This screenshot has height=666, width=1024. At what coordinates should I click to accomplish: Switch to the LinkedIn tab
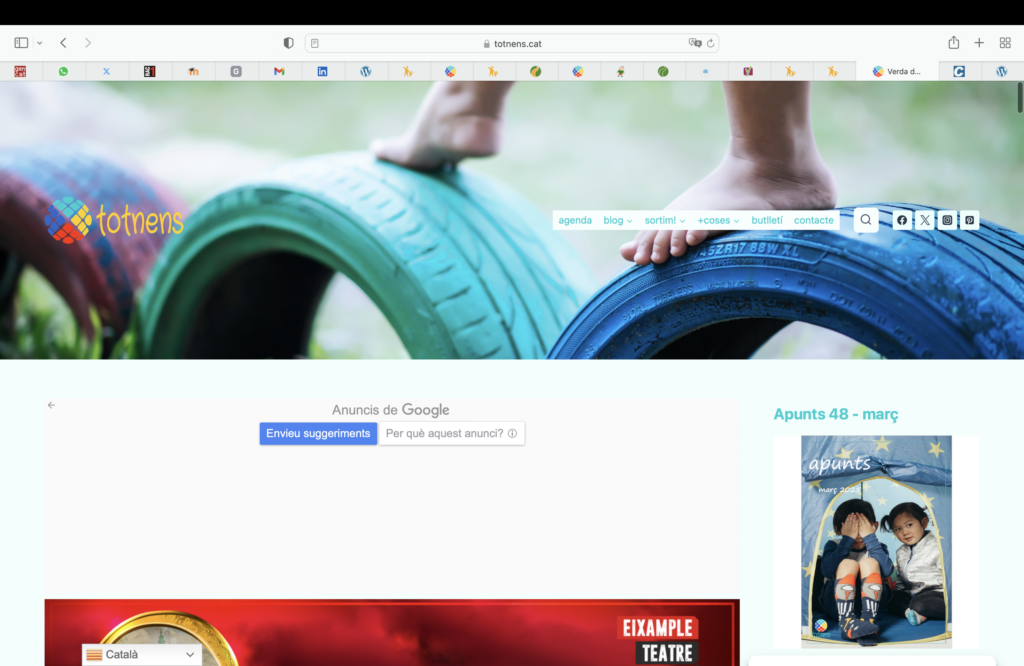pos(322,71)
